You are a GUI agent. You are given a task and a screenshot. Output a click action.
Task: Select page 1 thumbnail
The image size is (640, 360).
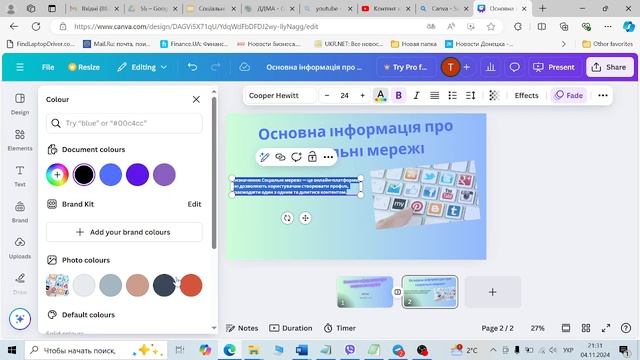(365, 292)
